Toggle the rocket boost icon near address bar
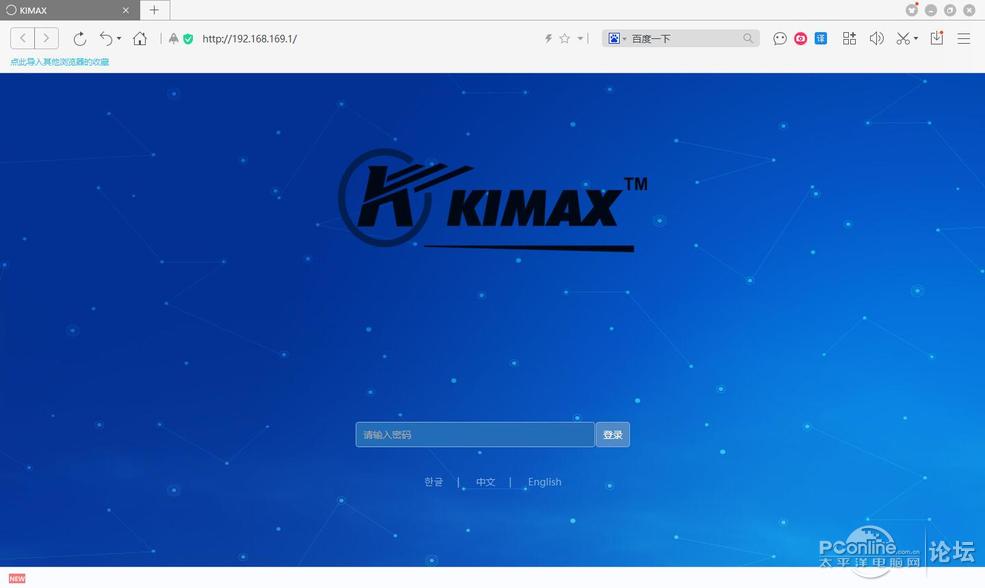Screen dimensions: 985x588 pyautogui.click(x=172, y=38)
